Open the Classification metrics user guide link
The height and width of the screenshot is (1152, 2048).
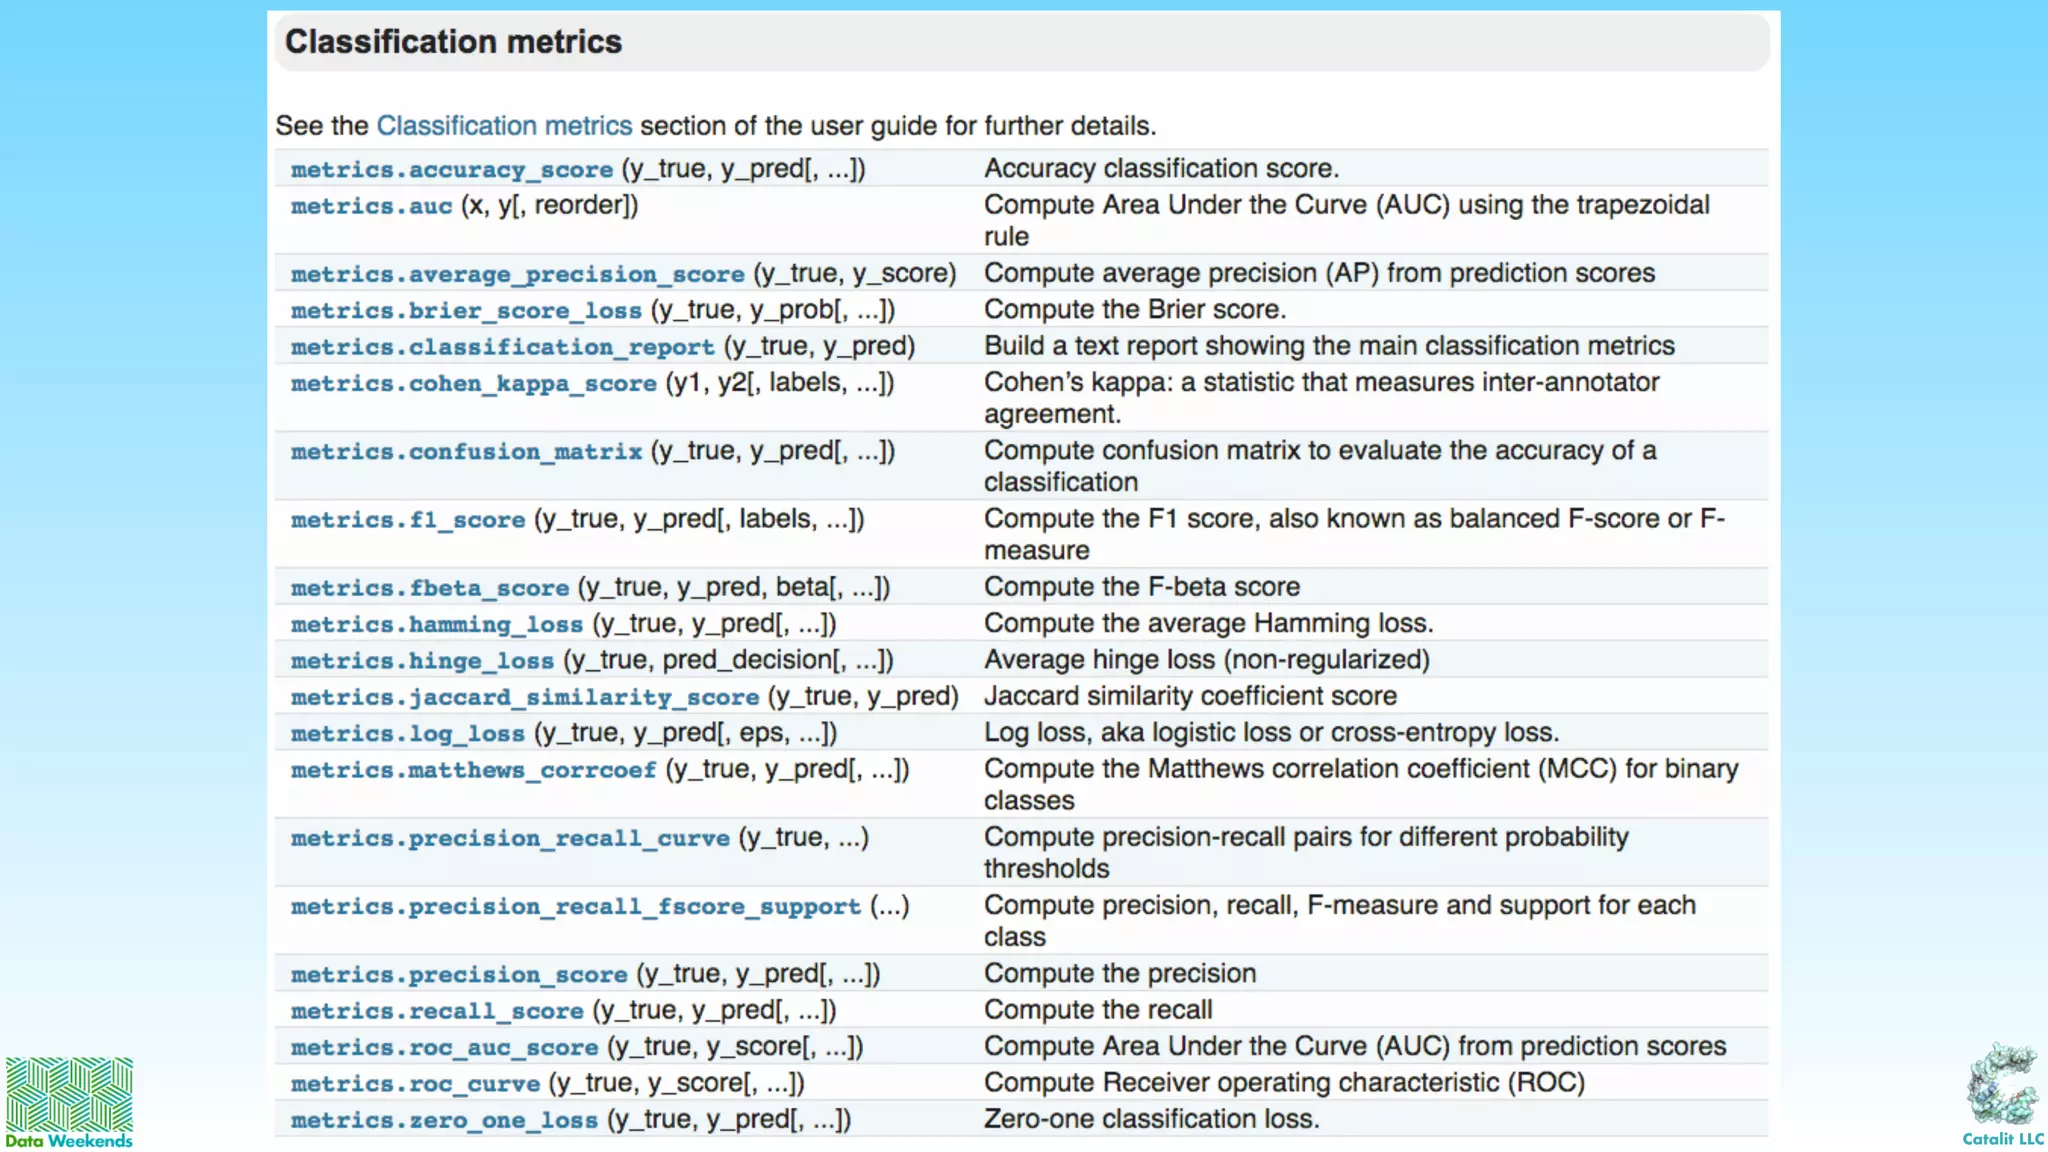click(x=504, y=126)
